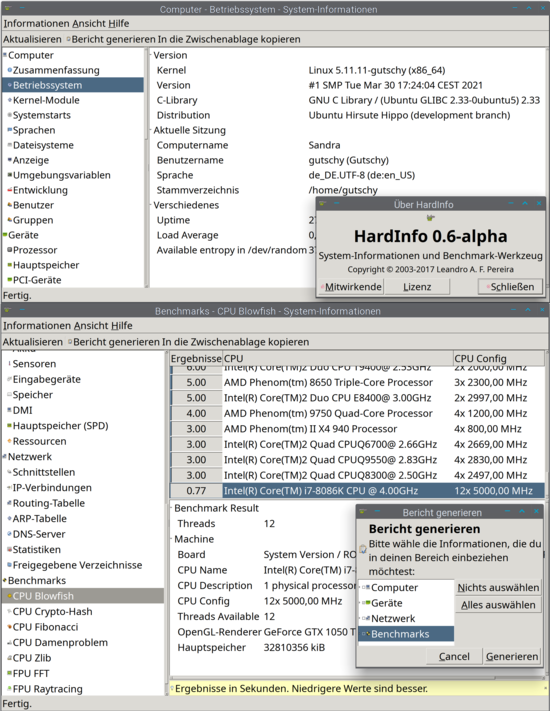Open the Routing-Tabelle icon entry
550x711 pixels.
10,503
